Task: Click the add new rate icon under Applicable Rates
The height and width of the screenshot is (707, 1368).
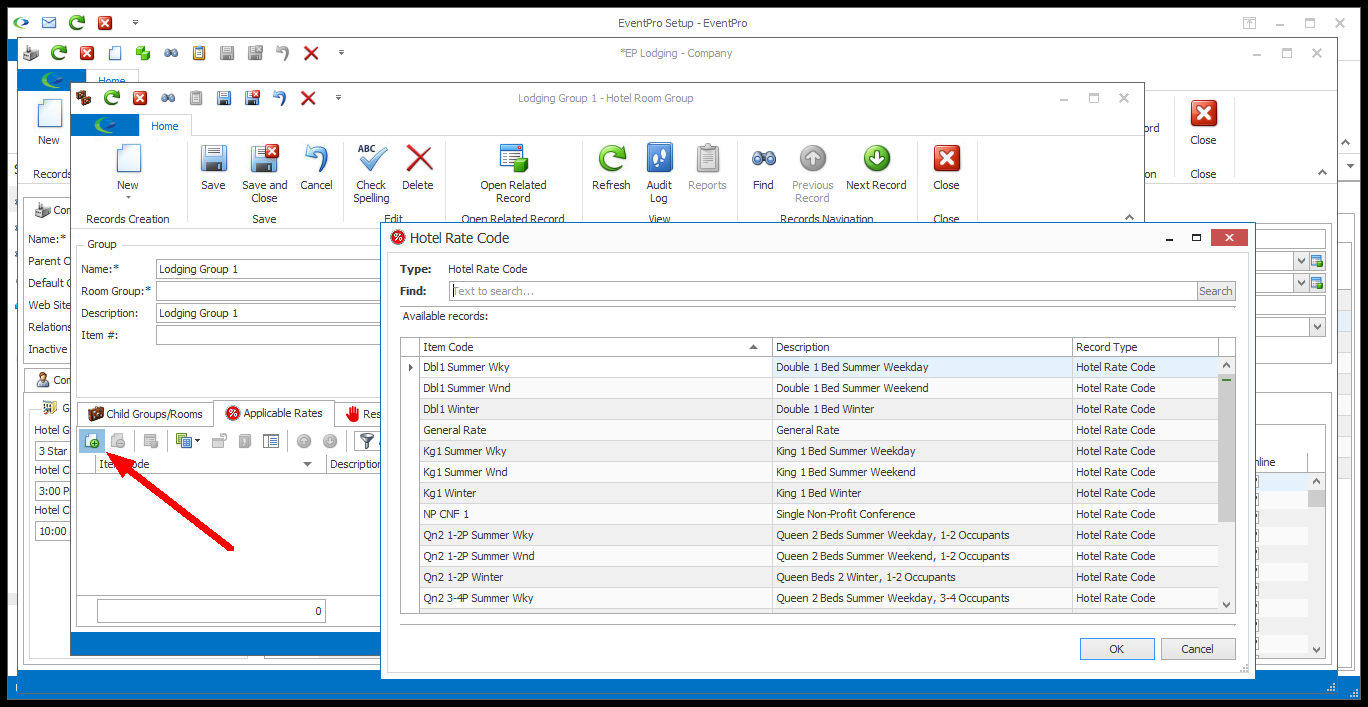Action: [x=92, y=441]
